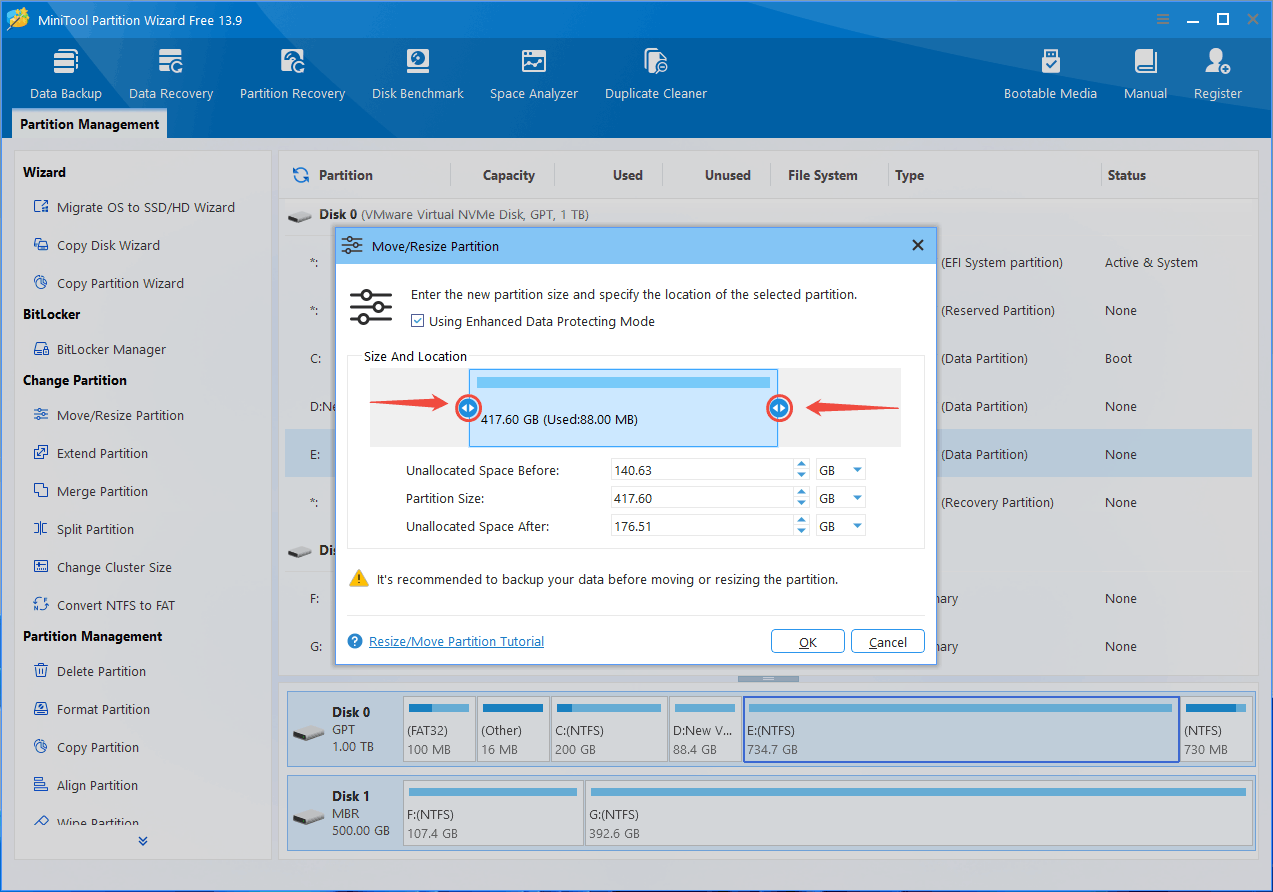Click right resize handle of partition bar
This screenshot has height=892, width=1273.
coord(779,407)
